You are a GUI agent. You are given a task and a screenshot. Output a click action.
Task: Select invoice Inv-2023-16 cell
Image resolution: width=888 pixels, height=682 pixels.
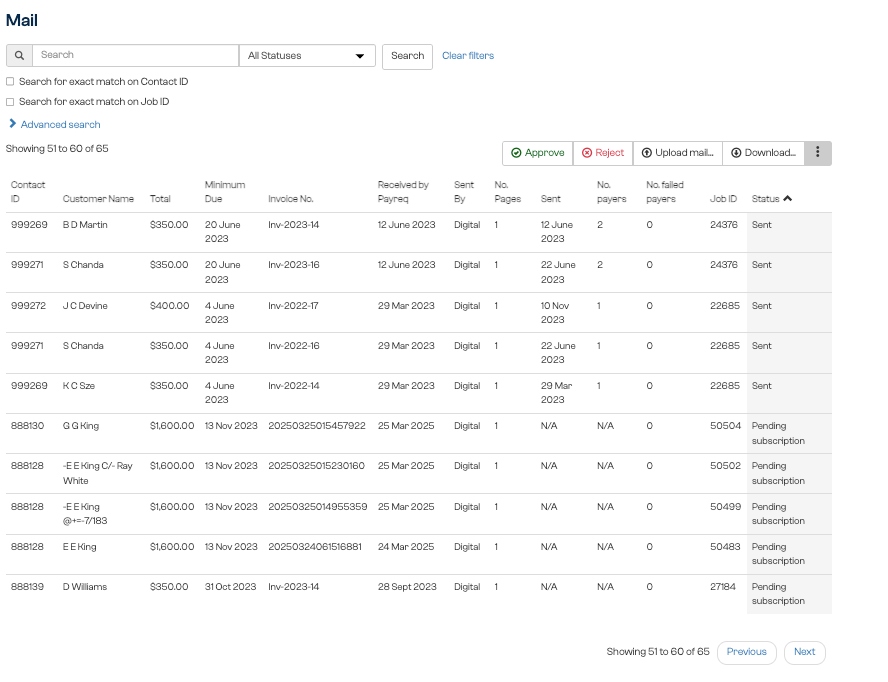293,265
